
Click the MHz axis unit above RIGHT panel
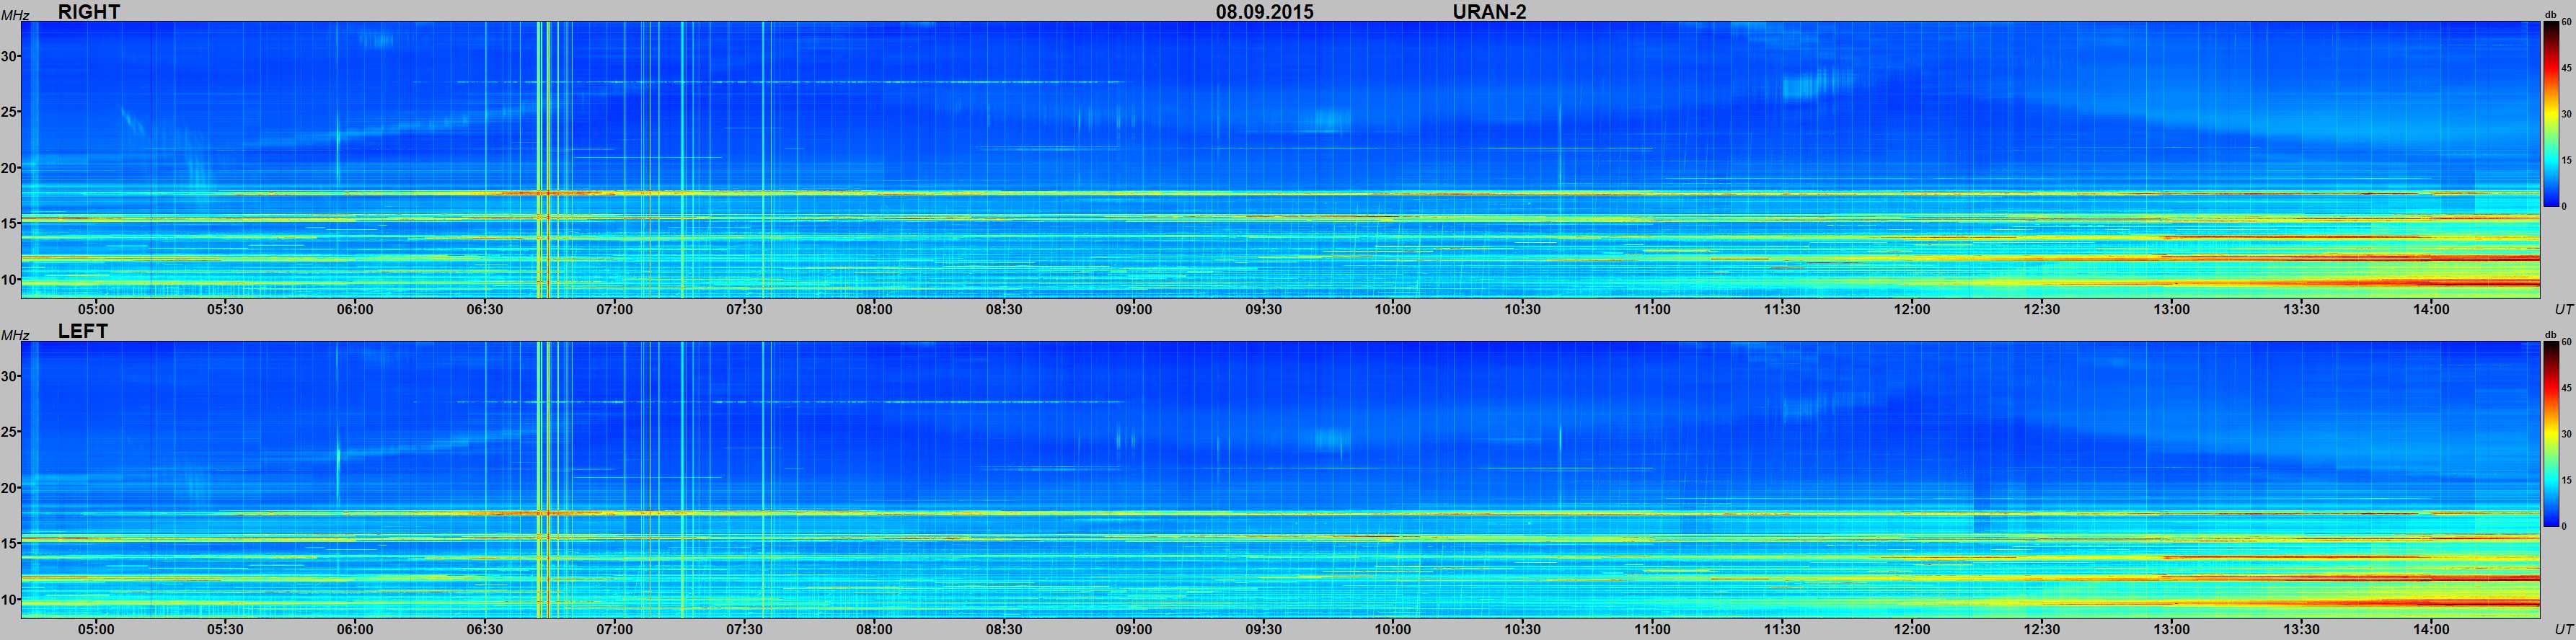pos(14,15)
